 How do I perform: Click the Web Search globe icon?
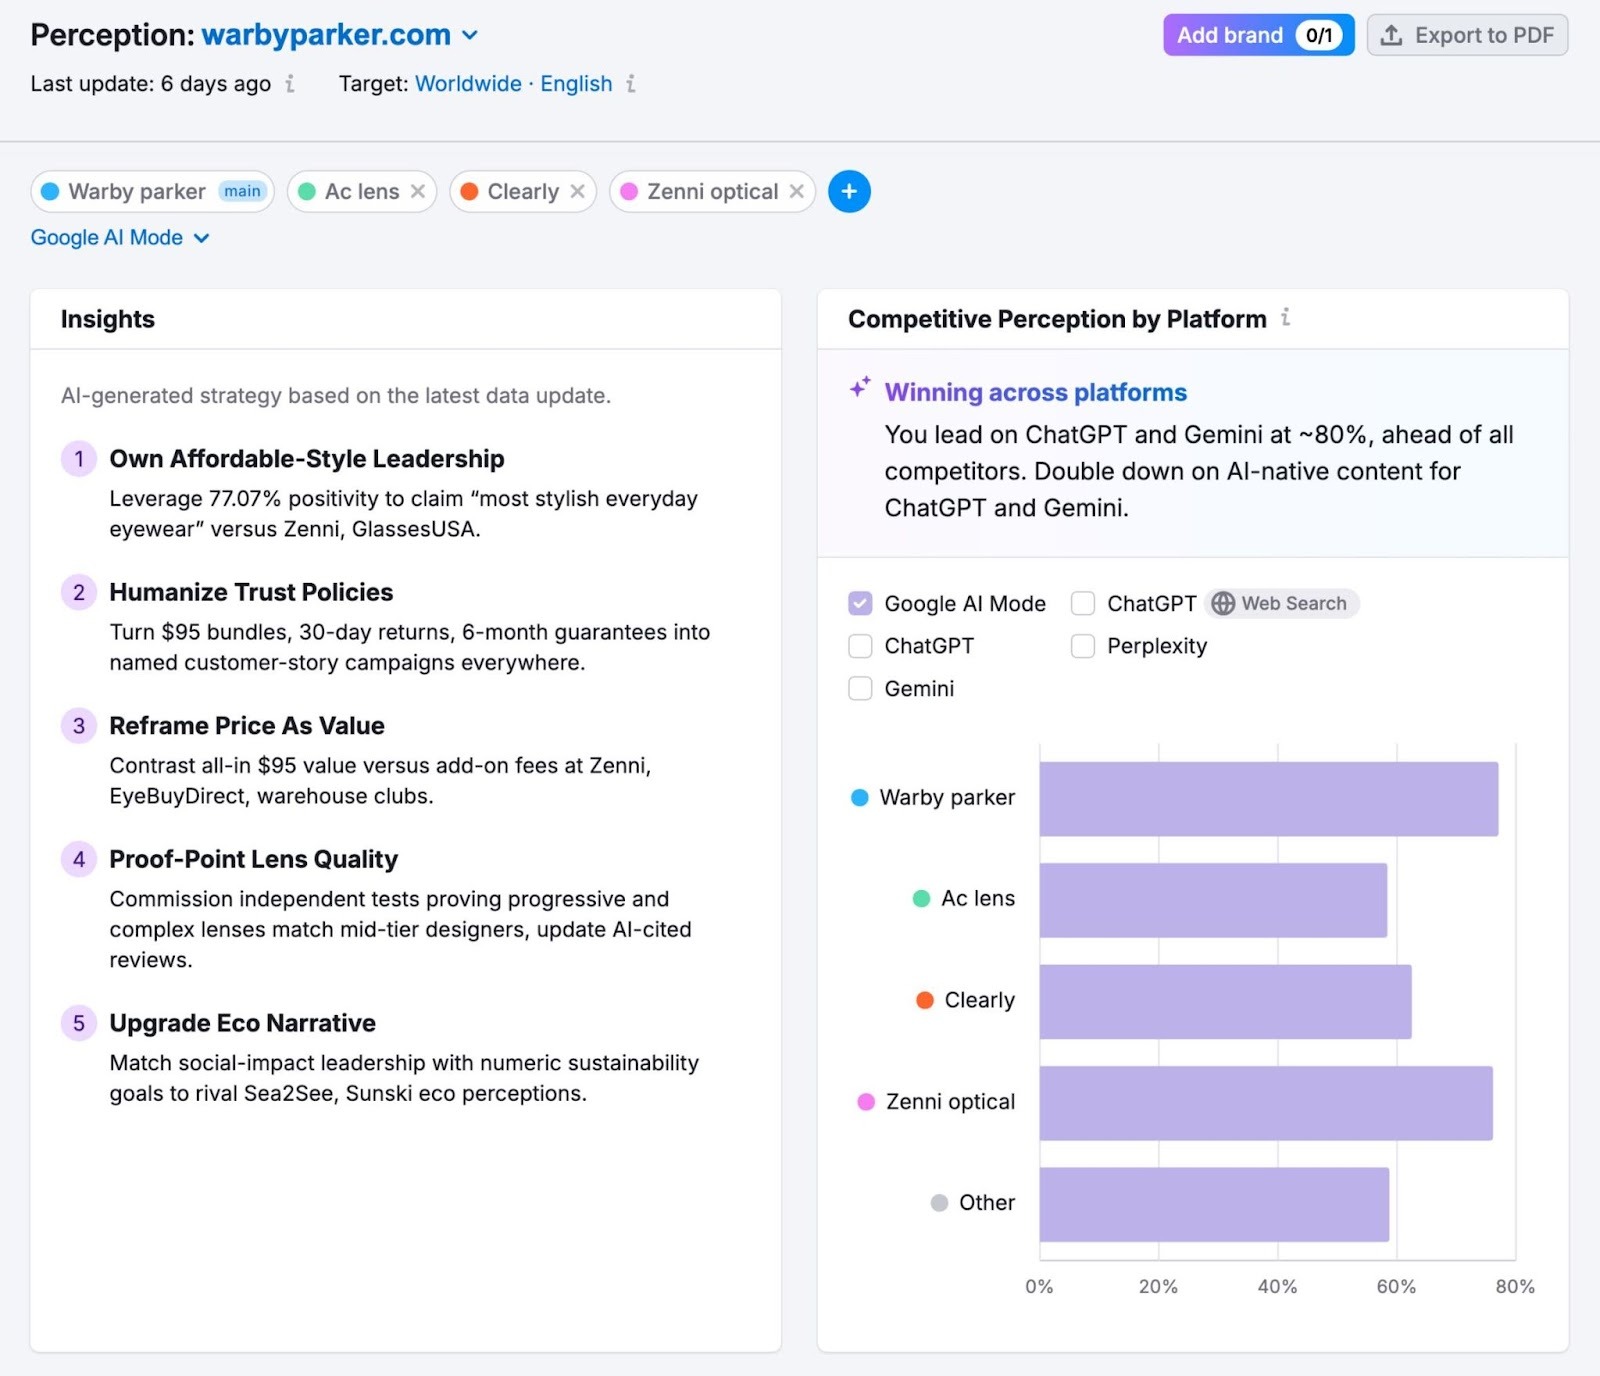(1222, 603)
